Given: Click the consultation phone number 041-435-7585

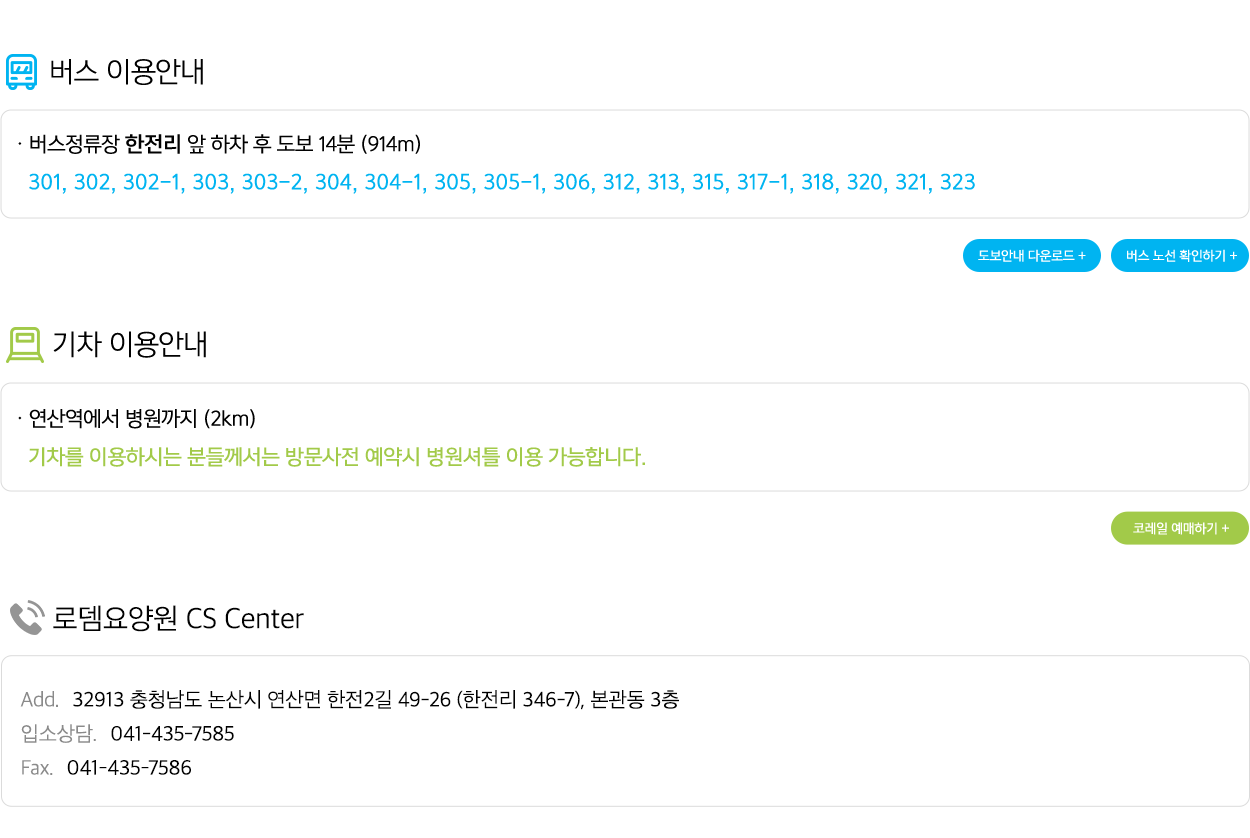Looking at the screenshot, I should 172,734.
